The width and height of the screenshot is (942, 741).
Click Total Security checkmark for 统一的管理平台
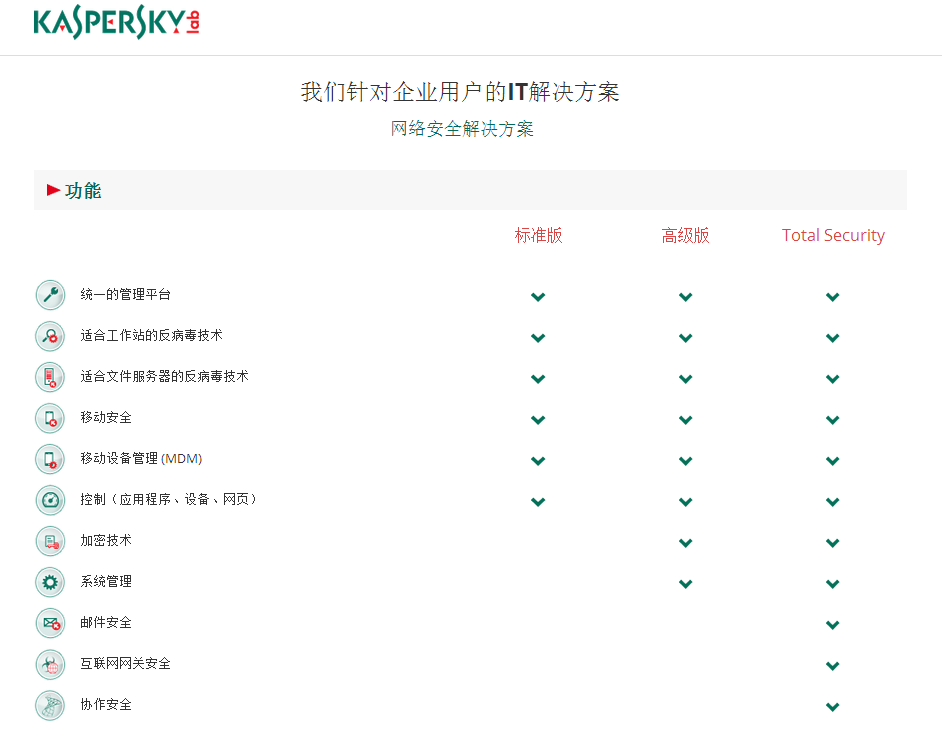[833, 297]
